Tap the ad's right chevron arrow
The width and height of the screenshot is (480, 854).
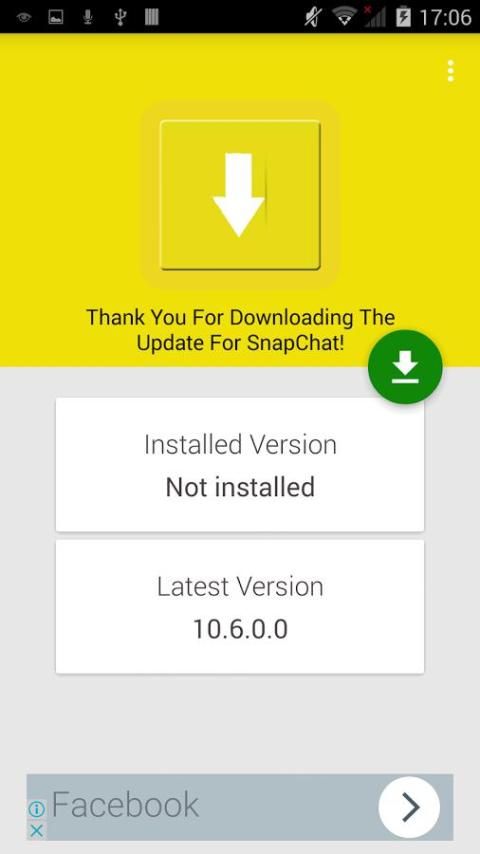click(409, 807)
